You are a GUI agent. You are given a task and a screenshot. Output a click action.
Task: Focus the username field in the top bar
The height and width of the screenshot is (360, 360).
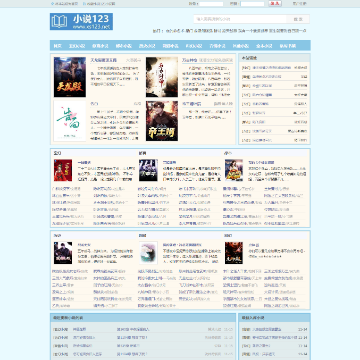point(211,4)
